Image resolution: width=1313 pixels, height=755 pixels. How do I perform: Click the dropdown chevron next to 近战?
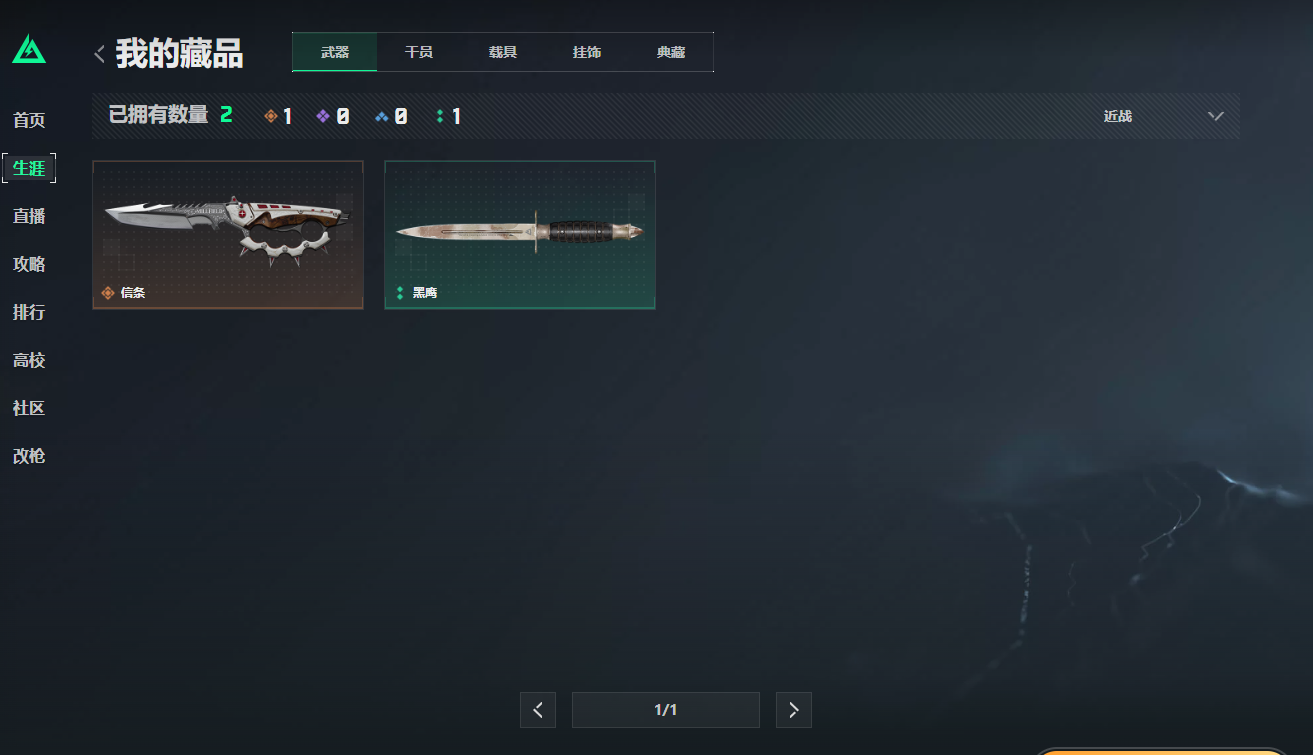(x=1215, y=116)
